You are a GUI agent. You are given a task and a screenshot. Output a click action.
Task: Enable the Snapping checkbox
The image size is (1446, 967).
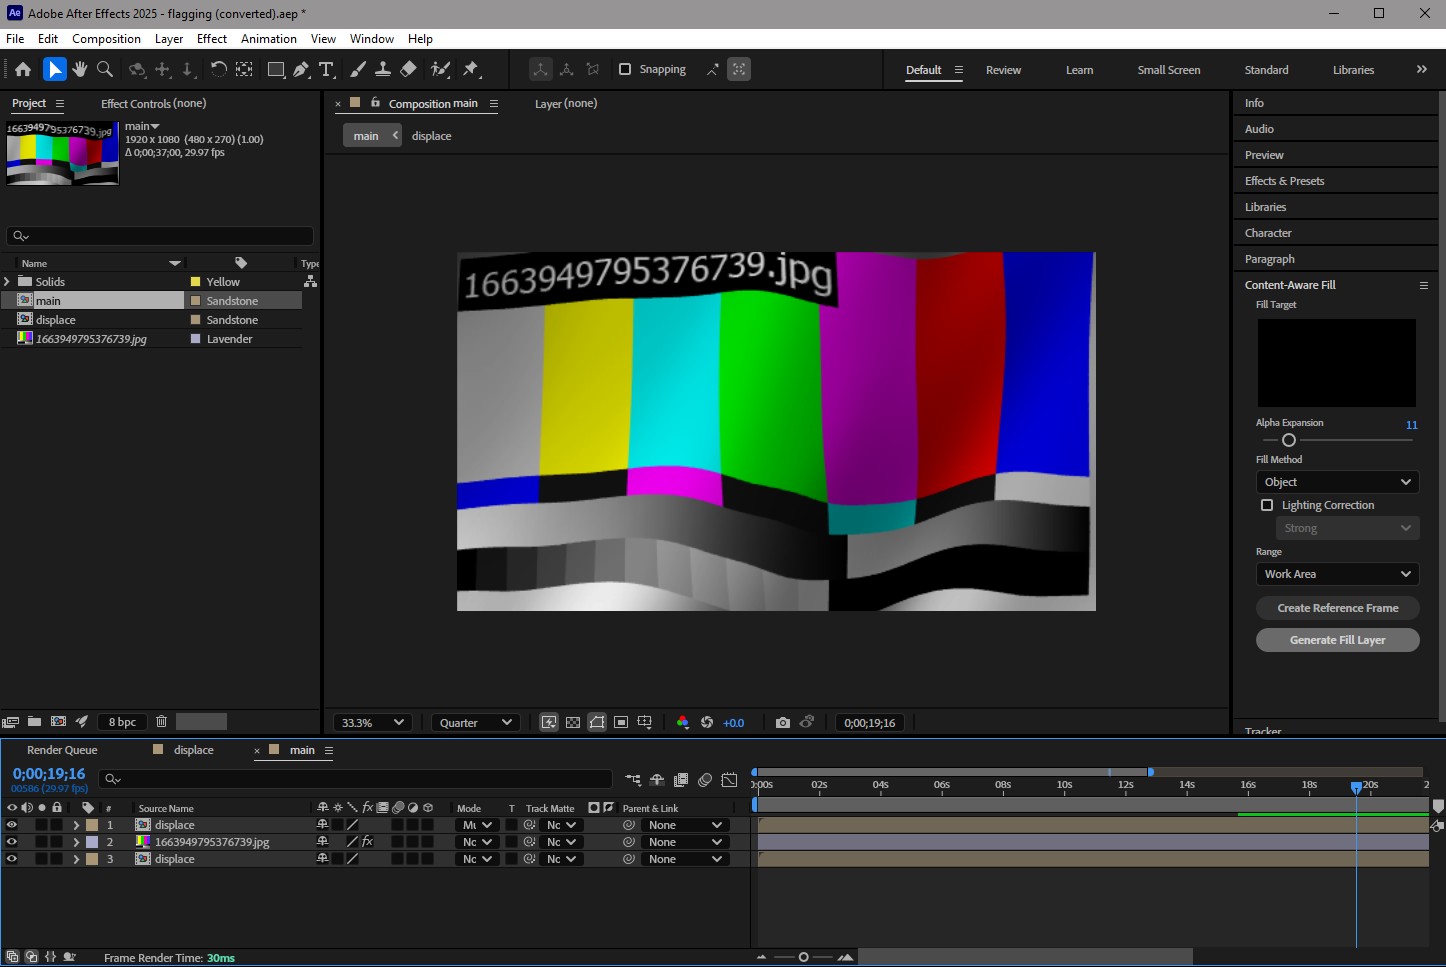[x=625, y=69]
